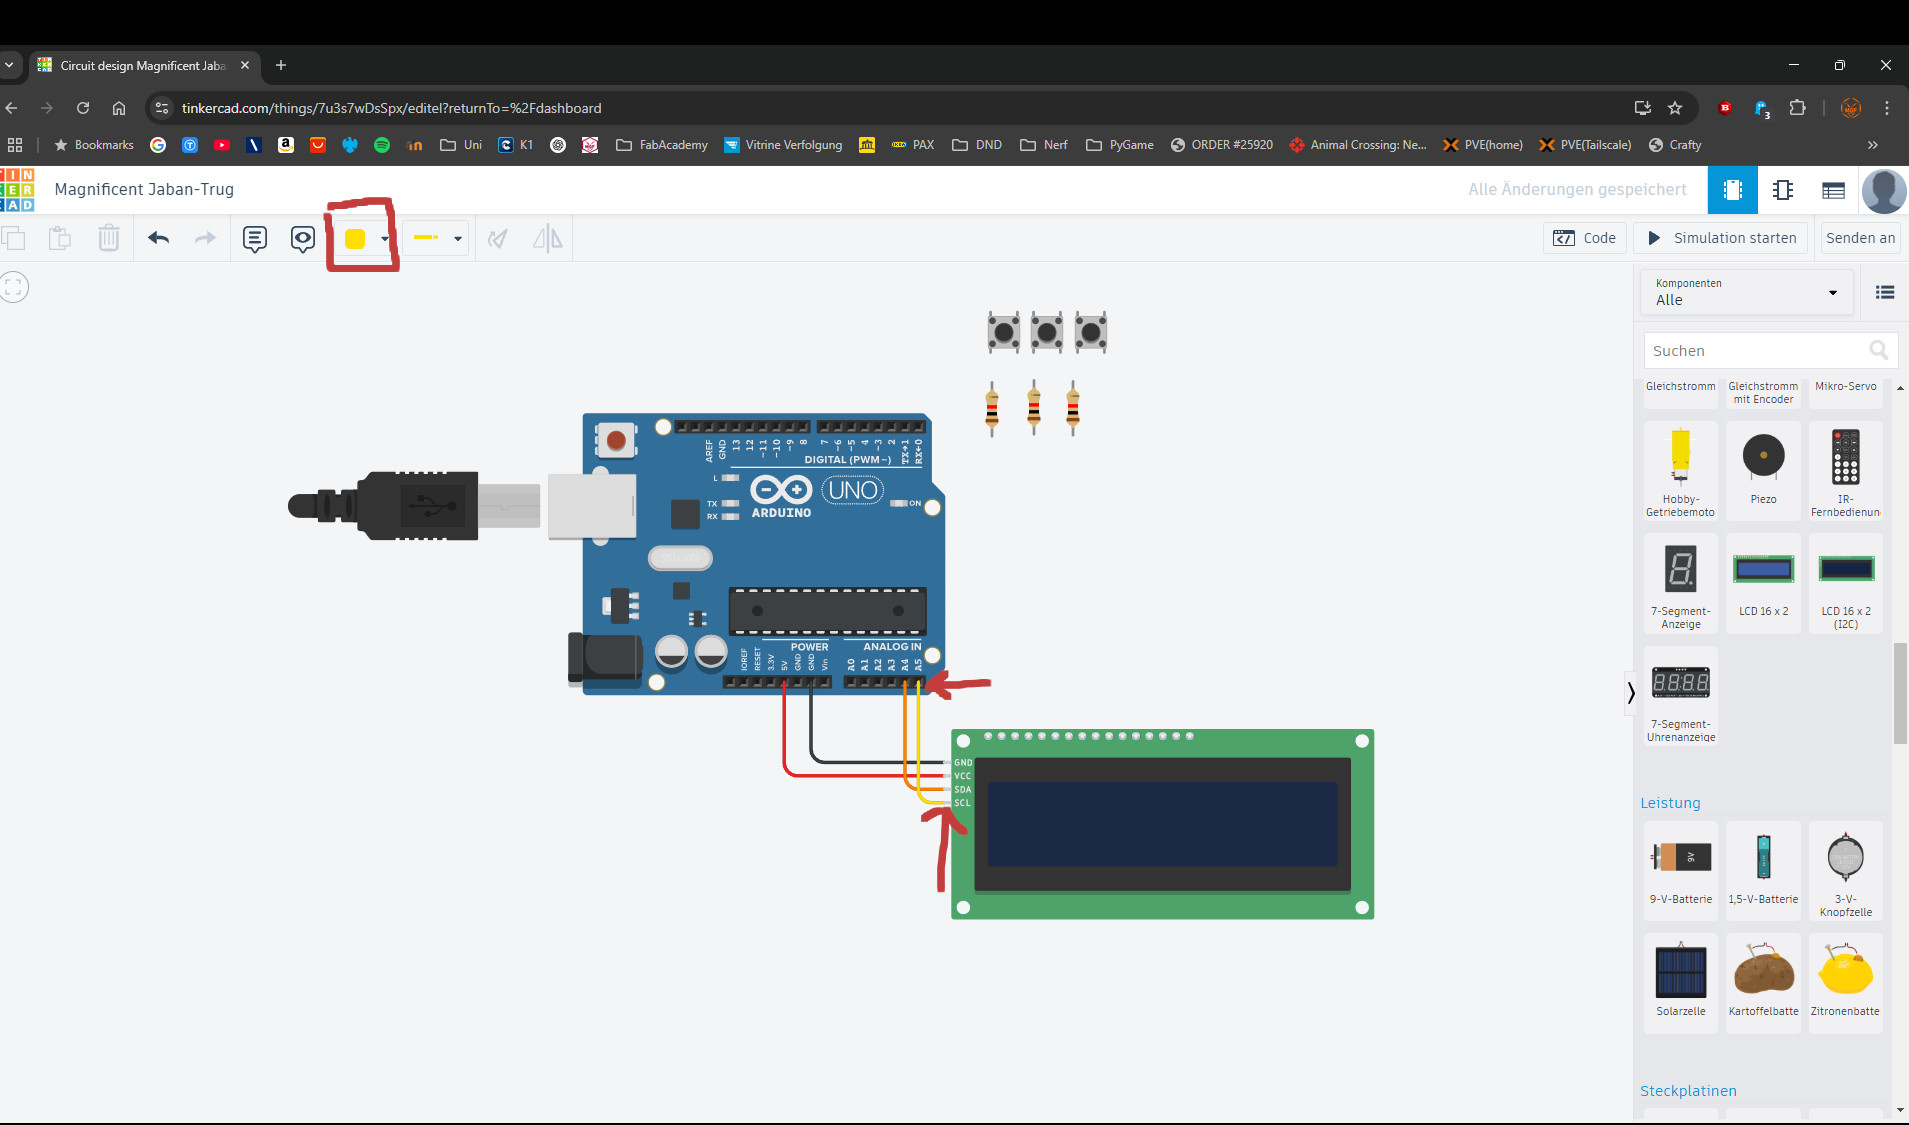Open the Tinkercad logo home link
1909x1125 pixels.
tap(17, 189)
